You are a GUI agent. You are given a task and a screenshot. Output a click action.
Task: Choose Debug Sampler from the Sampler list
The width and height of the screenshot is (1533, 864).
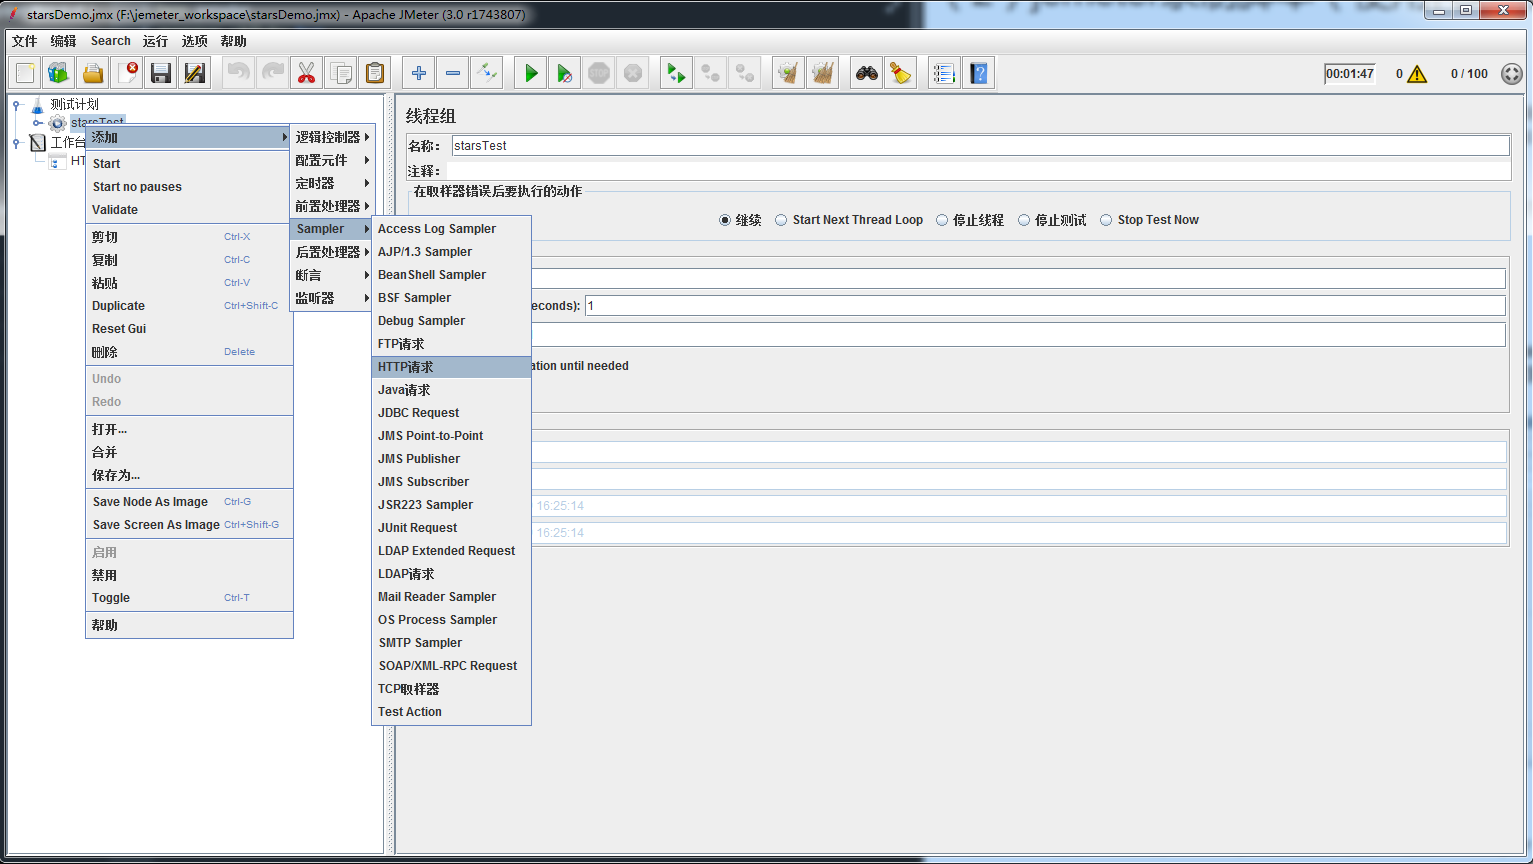[451, 321]
